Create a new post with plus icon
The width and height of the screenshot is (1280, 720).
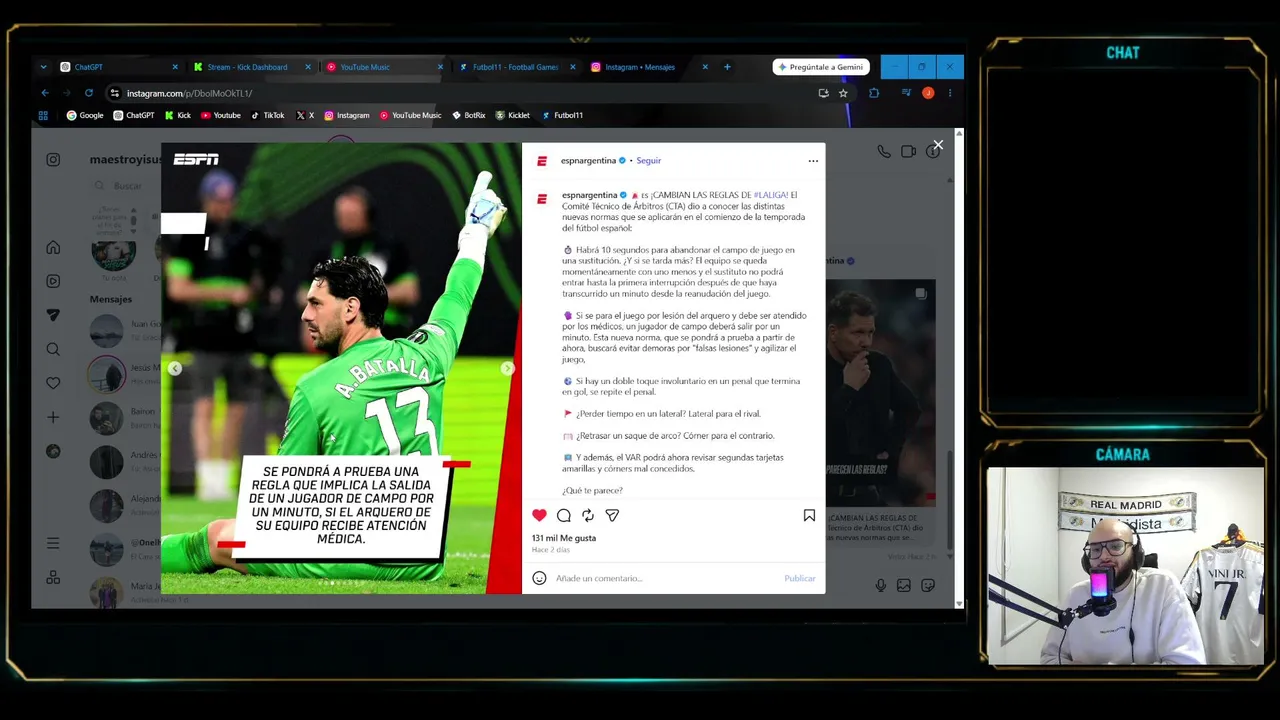[x=53, y=417]
